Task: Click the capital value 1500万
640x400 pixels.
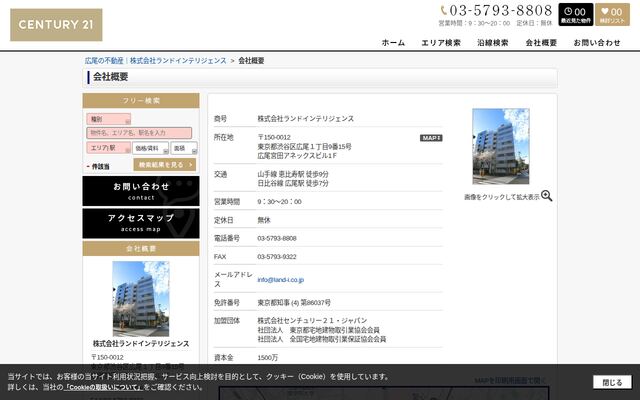Action: coord(267,358)
